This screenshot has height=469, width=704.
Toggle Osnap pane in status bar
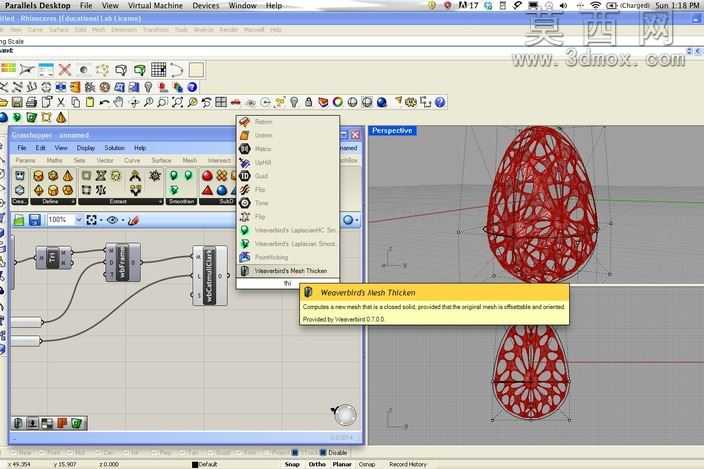click(x=366, y=465)
